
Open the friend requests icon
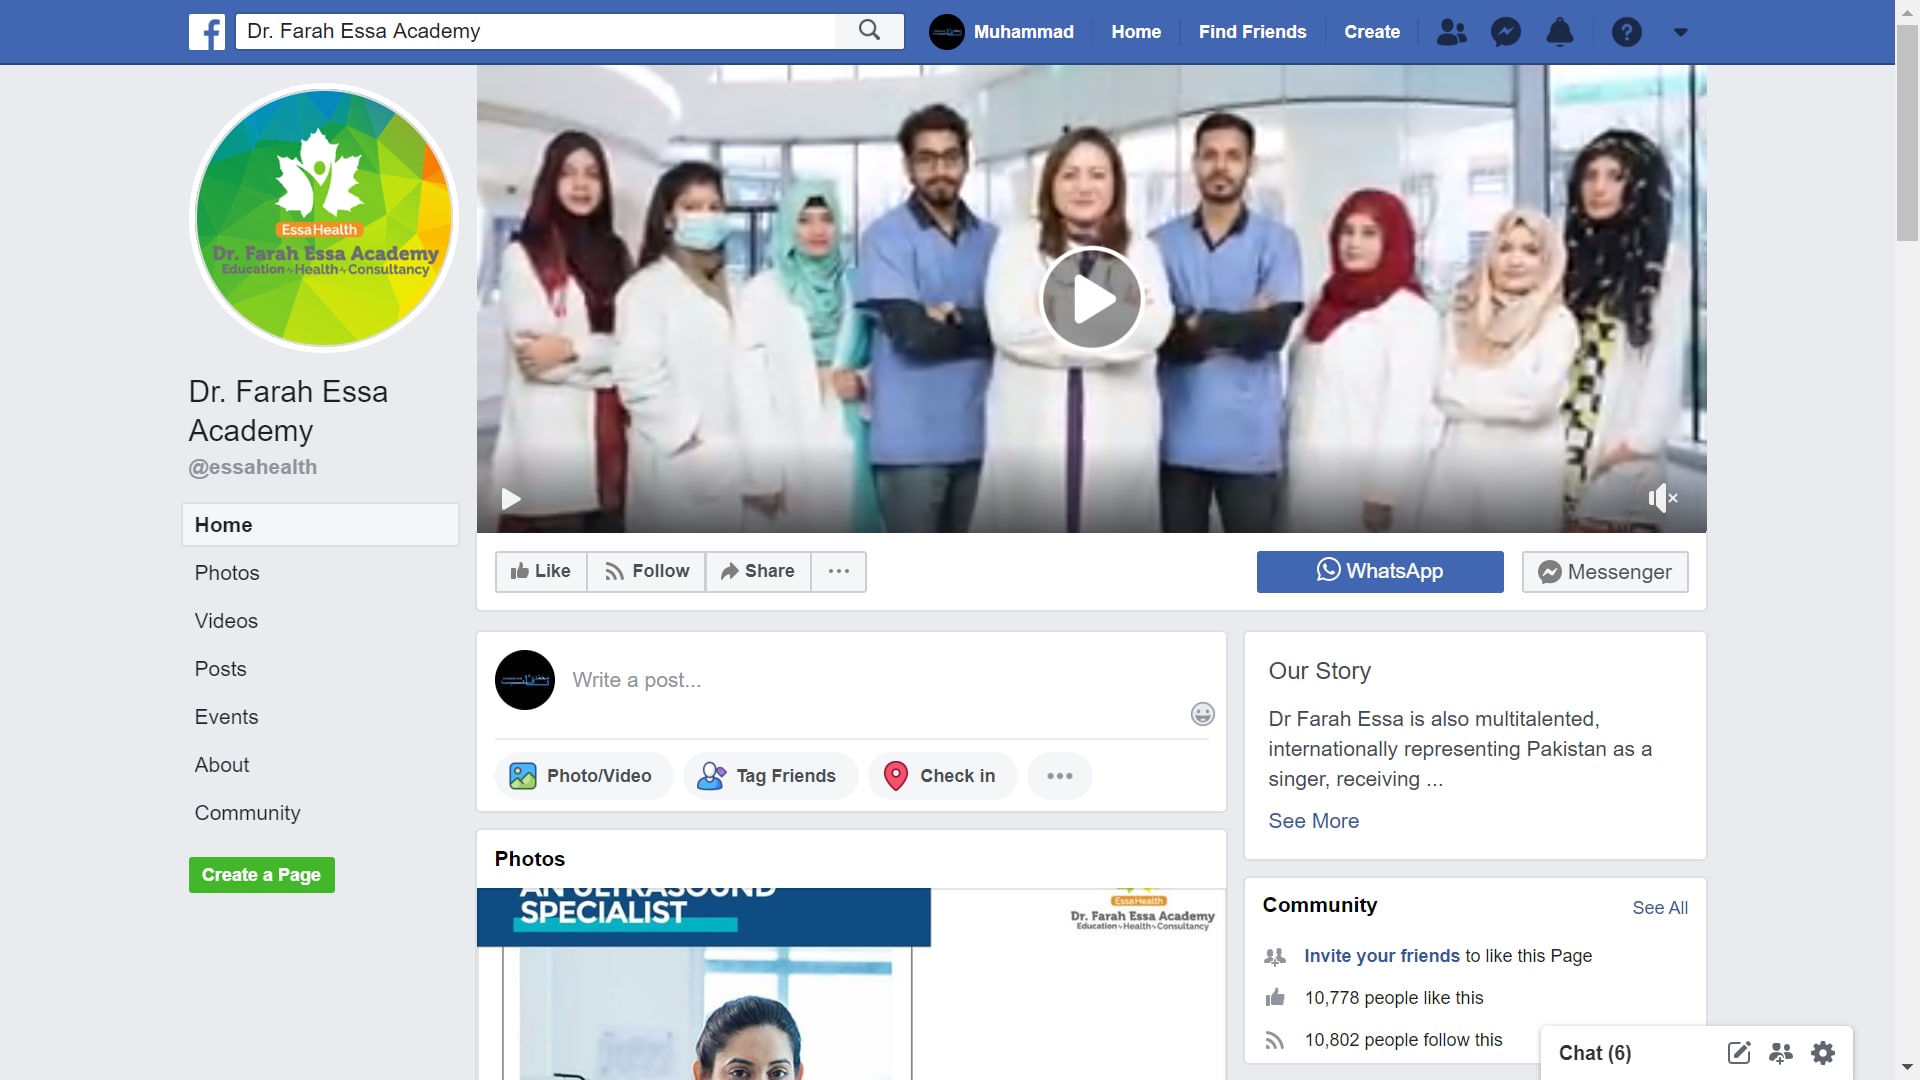coord(1451,32)
